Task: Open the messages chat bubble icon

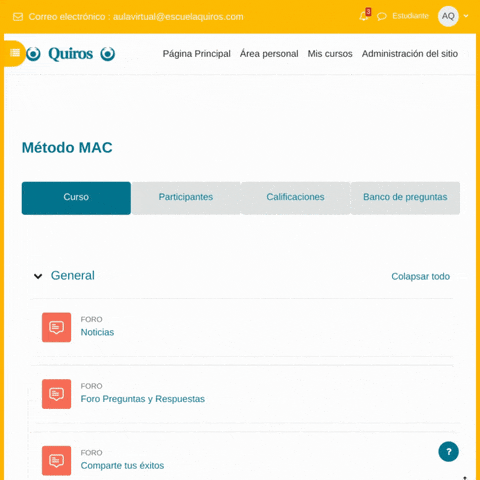Action: tap(382, 16)
